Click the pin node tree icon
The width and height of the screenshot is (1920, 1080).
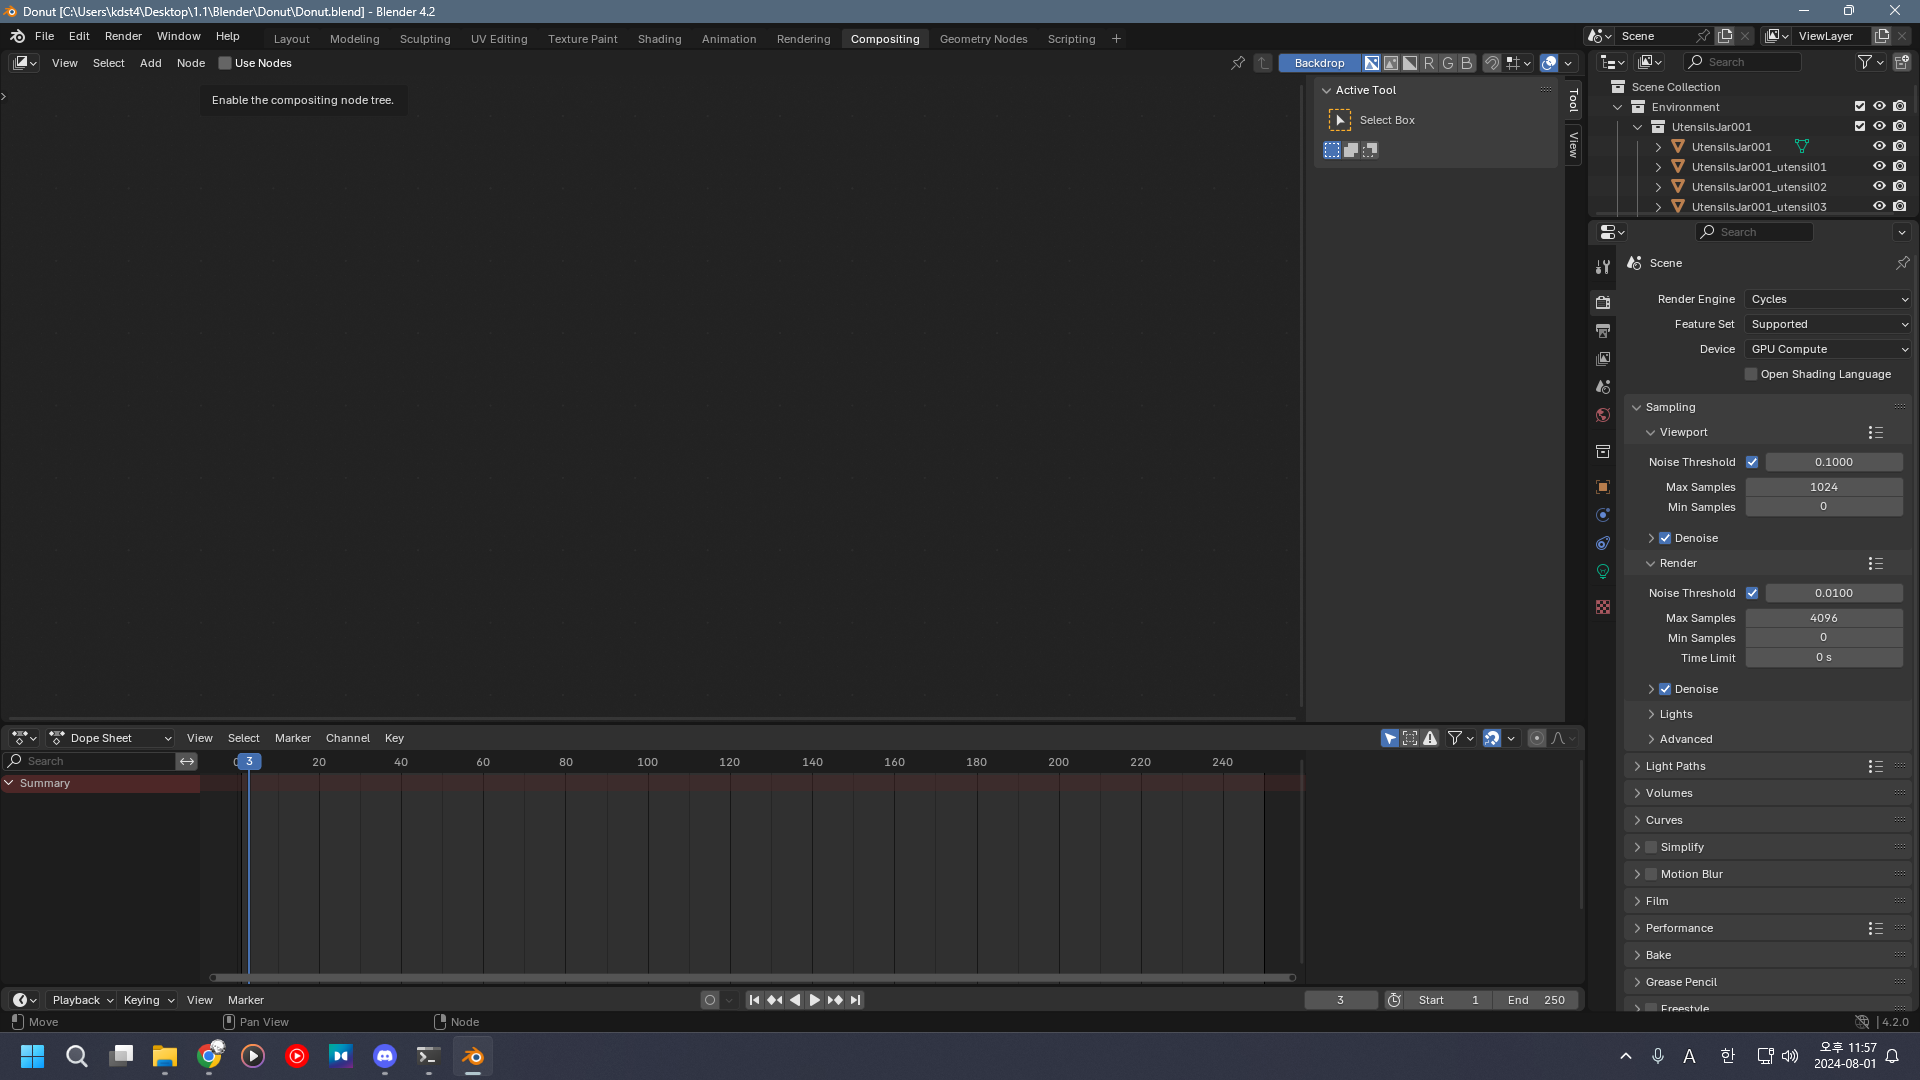coord(1238,63)
